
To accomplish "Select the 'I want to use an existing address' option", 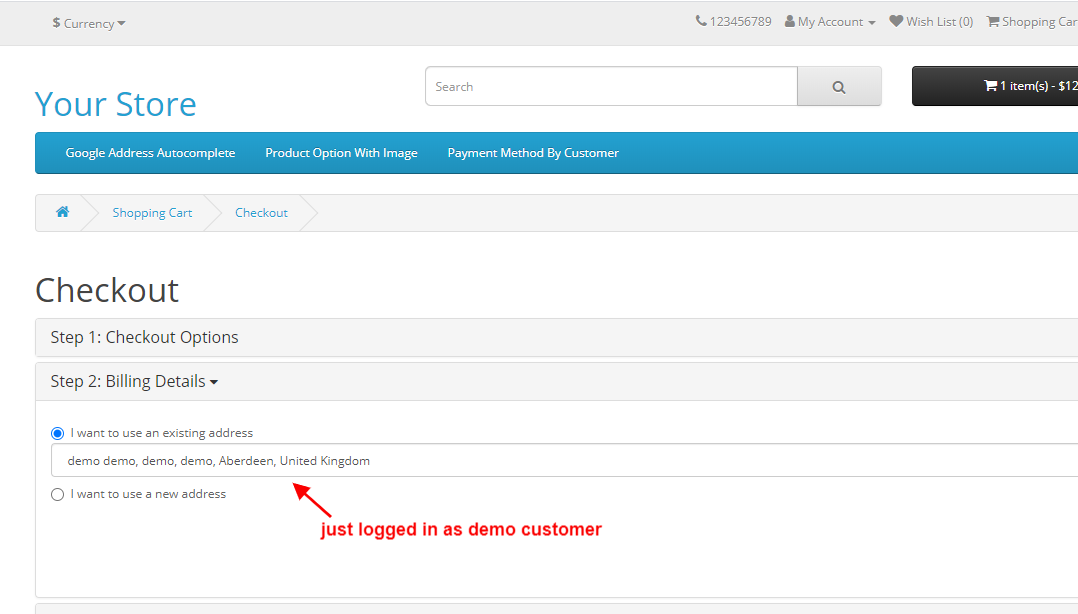I will coord(57,432).
